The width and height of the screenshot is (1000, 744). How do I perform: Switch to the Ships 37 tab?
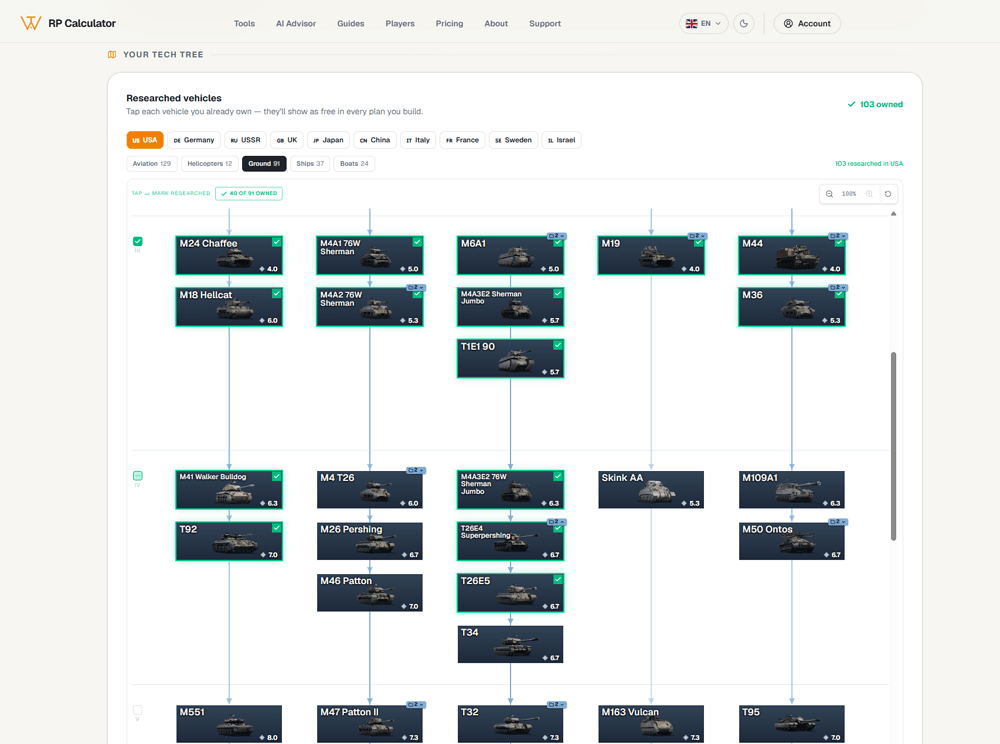coord(310,164)
